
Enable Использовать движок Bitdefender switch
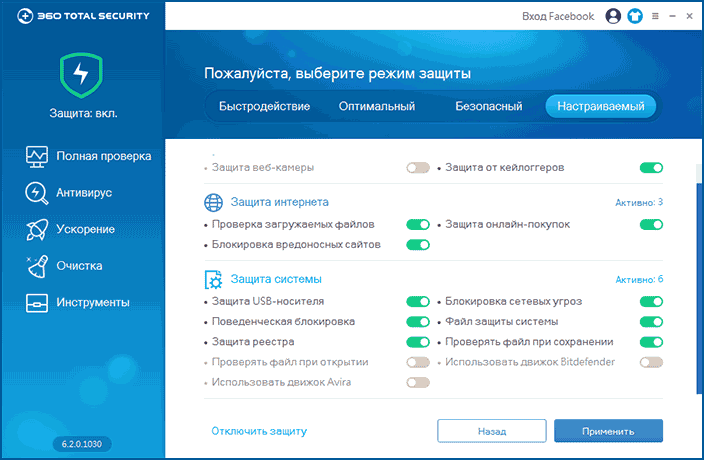(x=651, y=362)
